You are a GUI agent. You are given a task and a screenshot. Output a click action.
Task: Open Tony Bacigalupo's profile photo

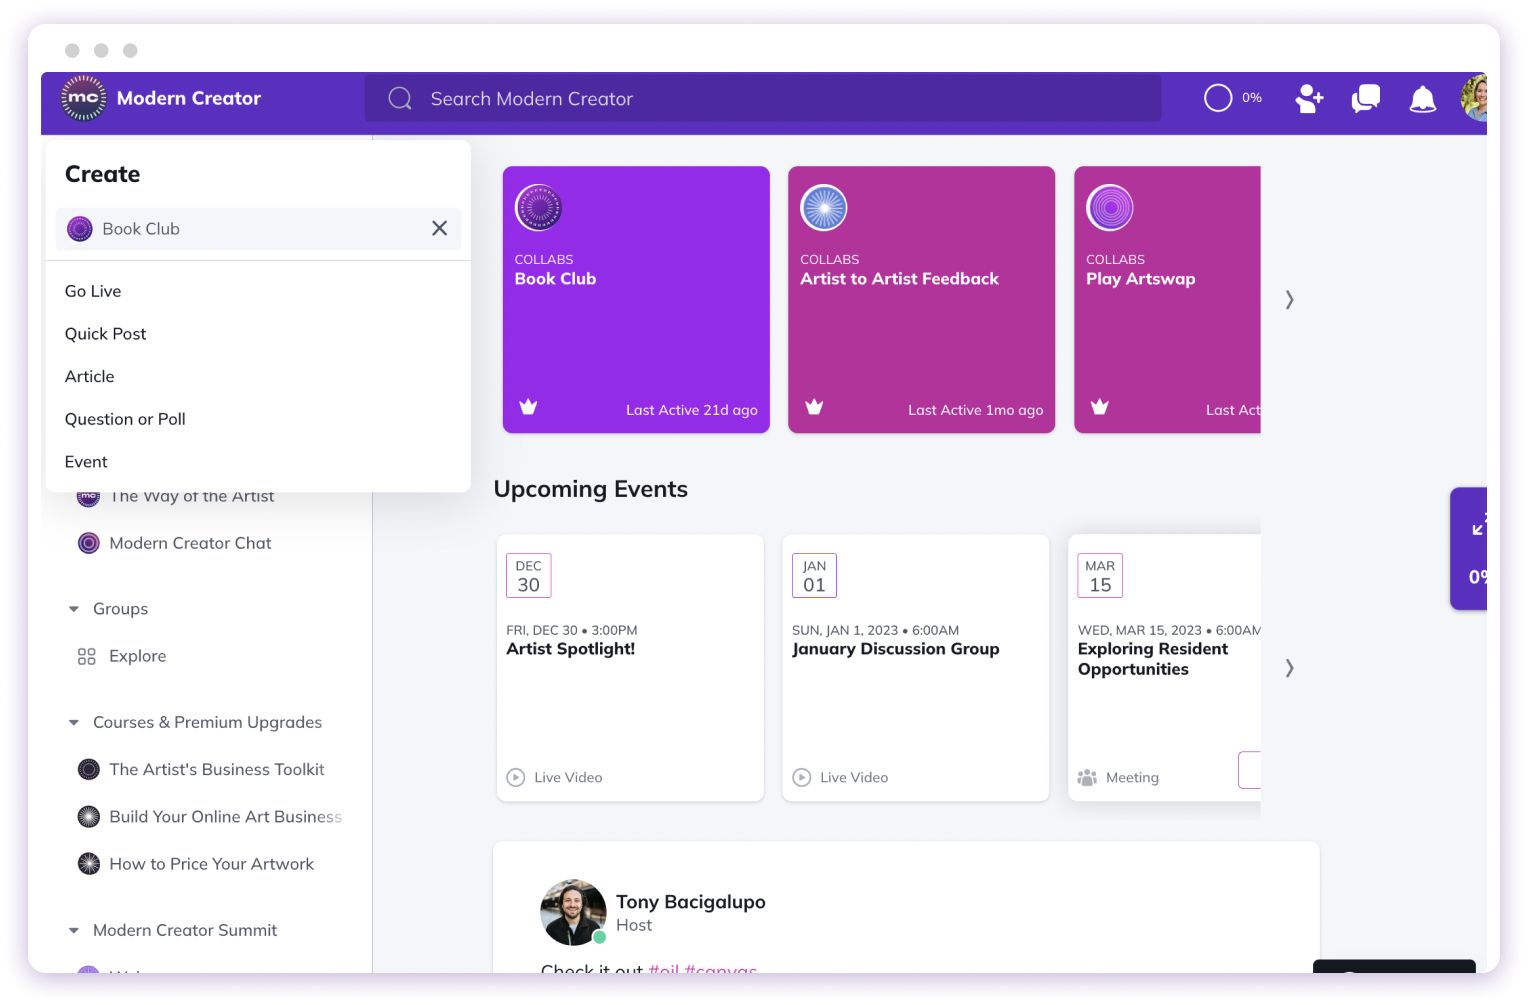(573, 912)
